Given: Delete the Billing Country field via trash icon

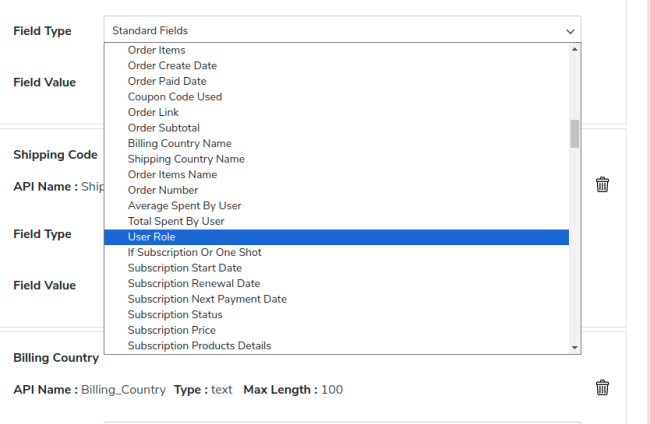Looking at the screenshot, I should click(602, 388).
